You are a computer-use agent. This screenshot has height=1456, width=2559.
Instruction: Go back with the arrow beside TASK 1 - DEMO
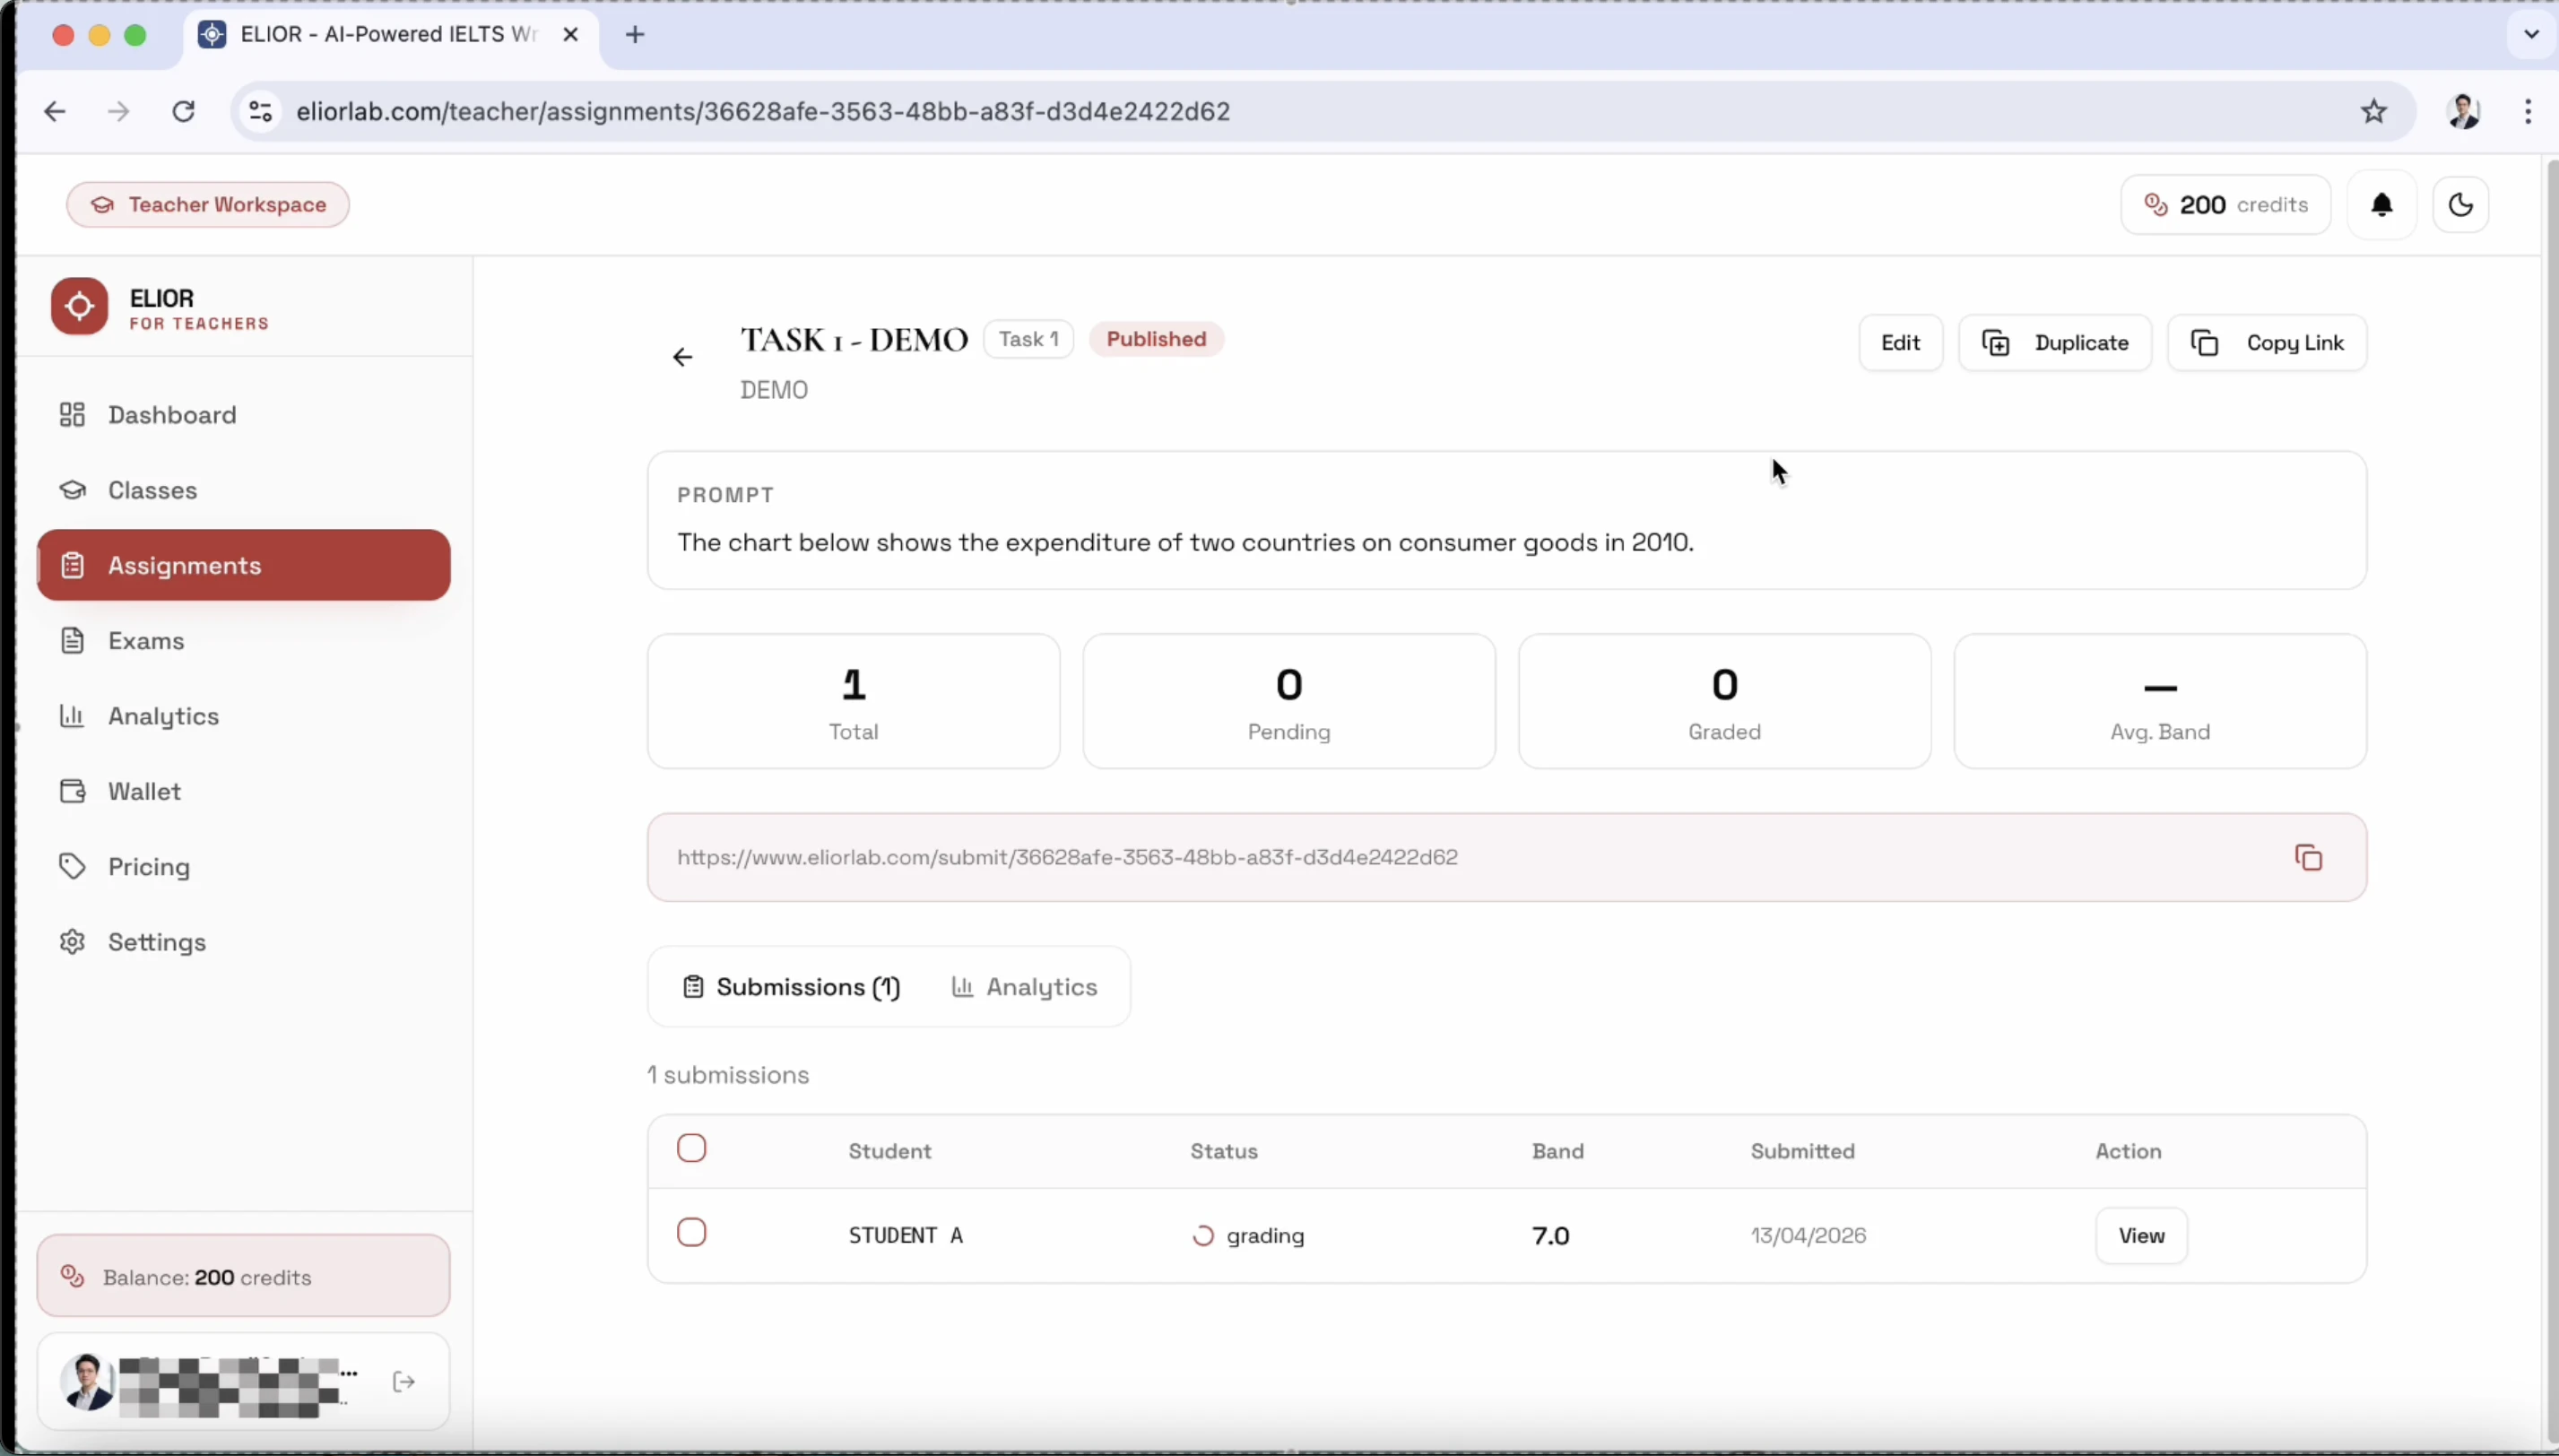[x=682, y=357]
